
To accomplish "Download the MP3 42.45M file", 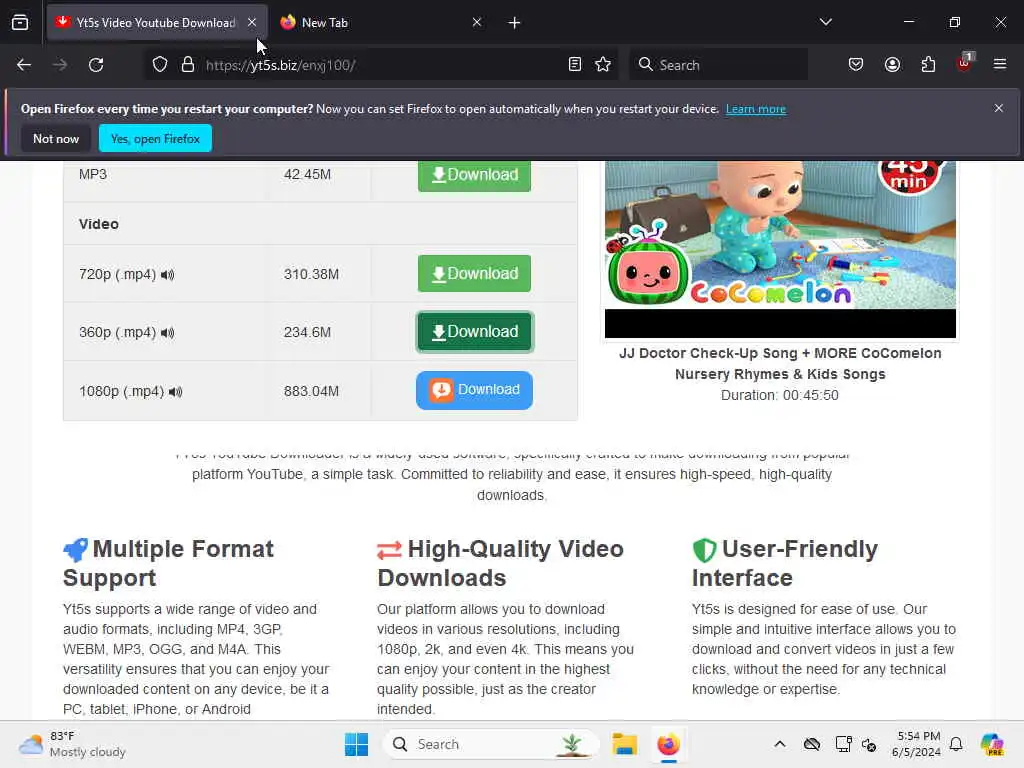I will pos(474,175).
